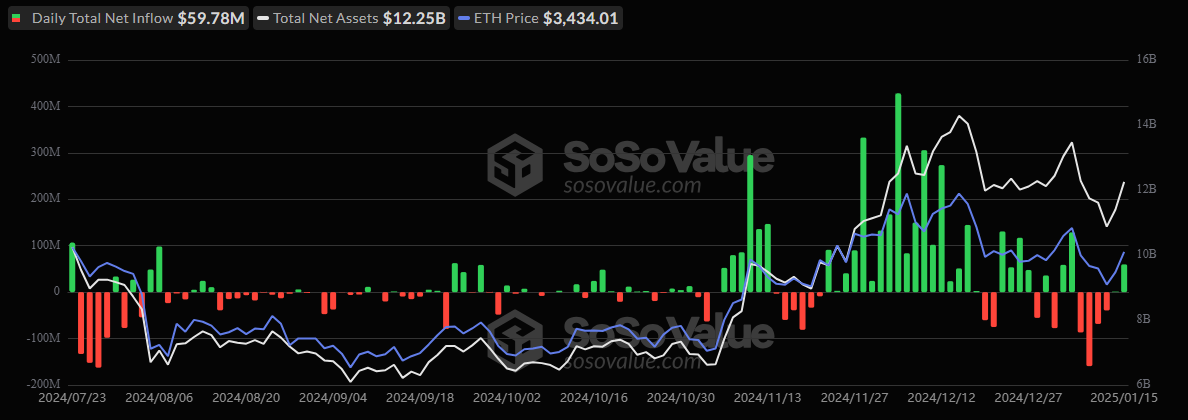This screenshot has height=420, width=1188.
Task: Click the 400M left axis label
Action: tap(45, 106)
